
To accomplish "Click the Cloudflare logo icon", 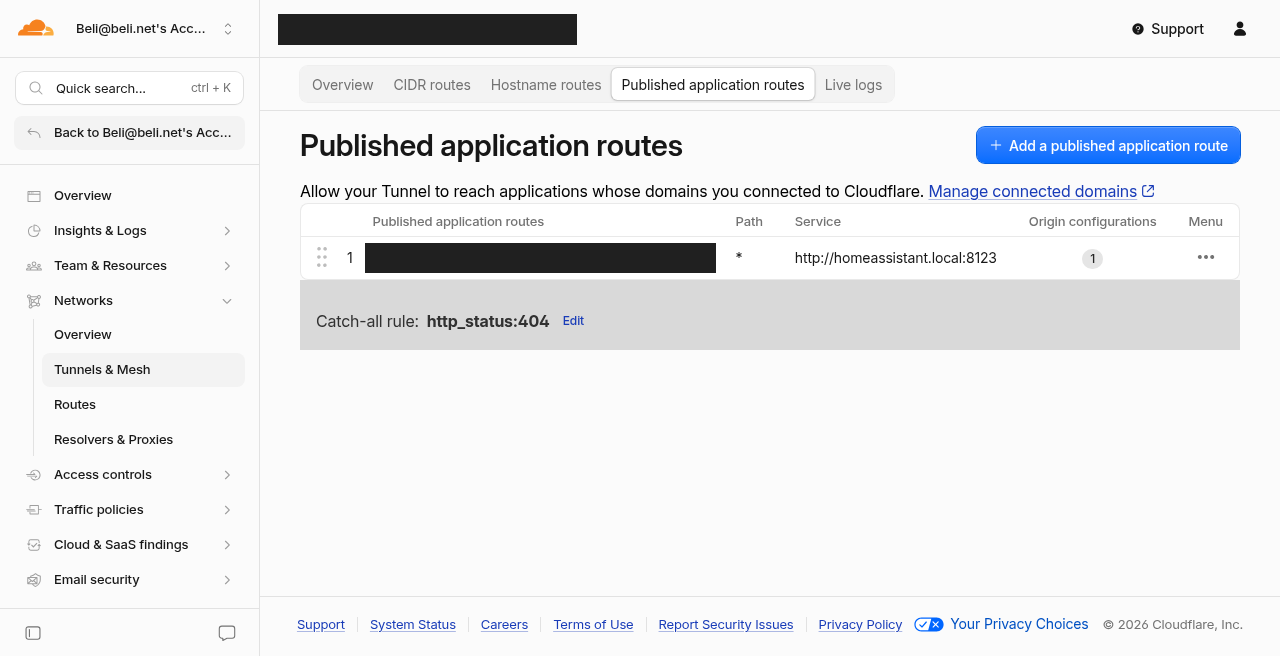I will [36, 28].
